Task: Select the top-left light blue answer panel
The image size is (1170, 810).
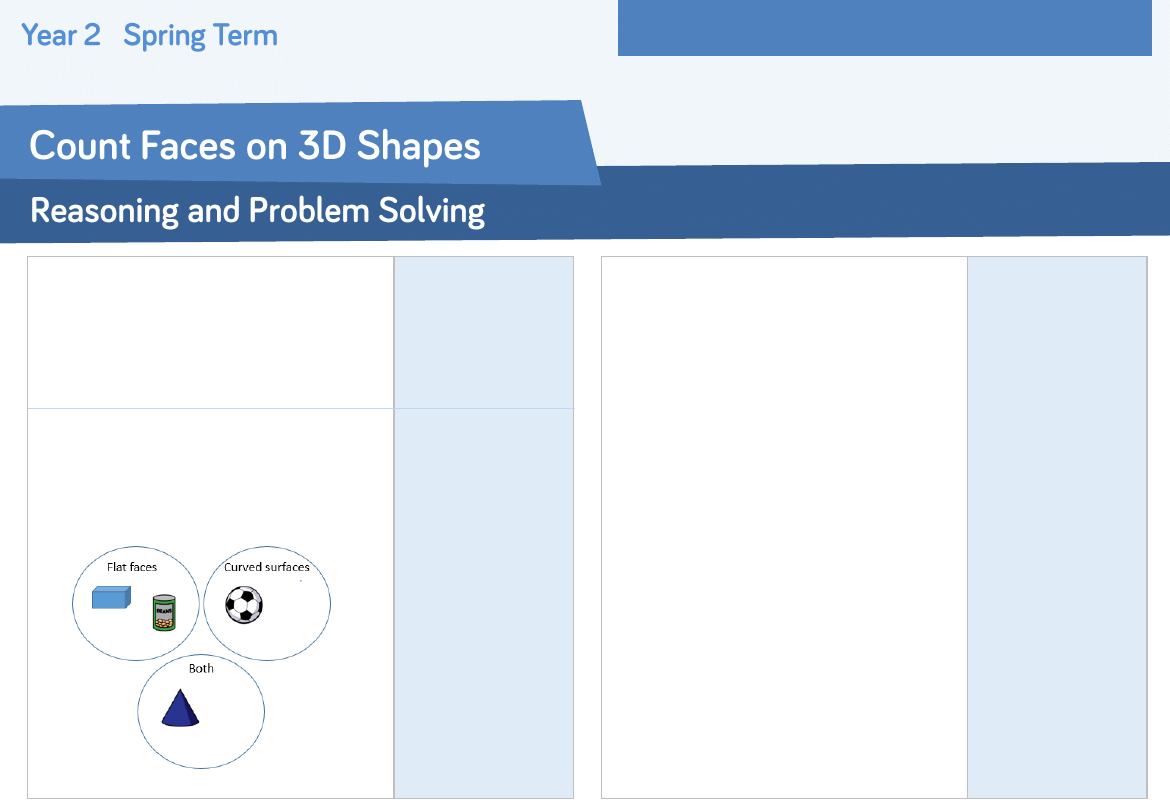Action: (x=484, y=332)
